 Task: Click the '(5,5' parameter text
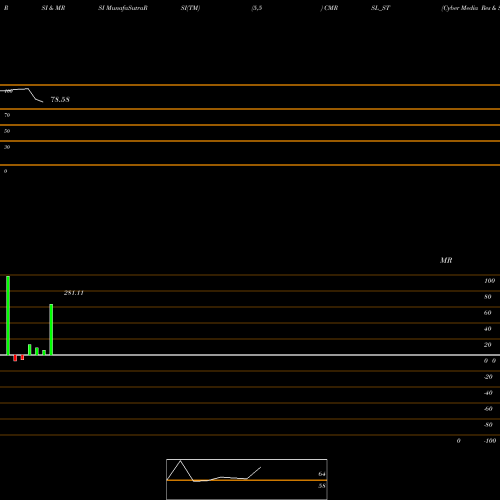tap(257, 8)
